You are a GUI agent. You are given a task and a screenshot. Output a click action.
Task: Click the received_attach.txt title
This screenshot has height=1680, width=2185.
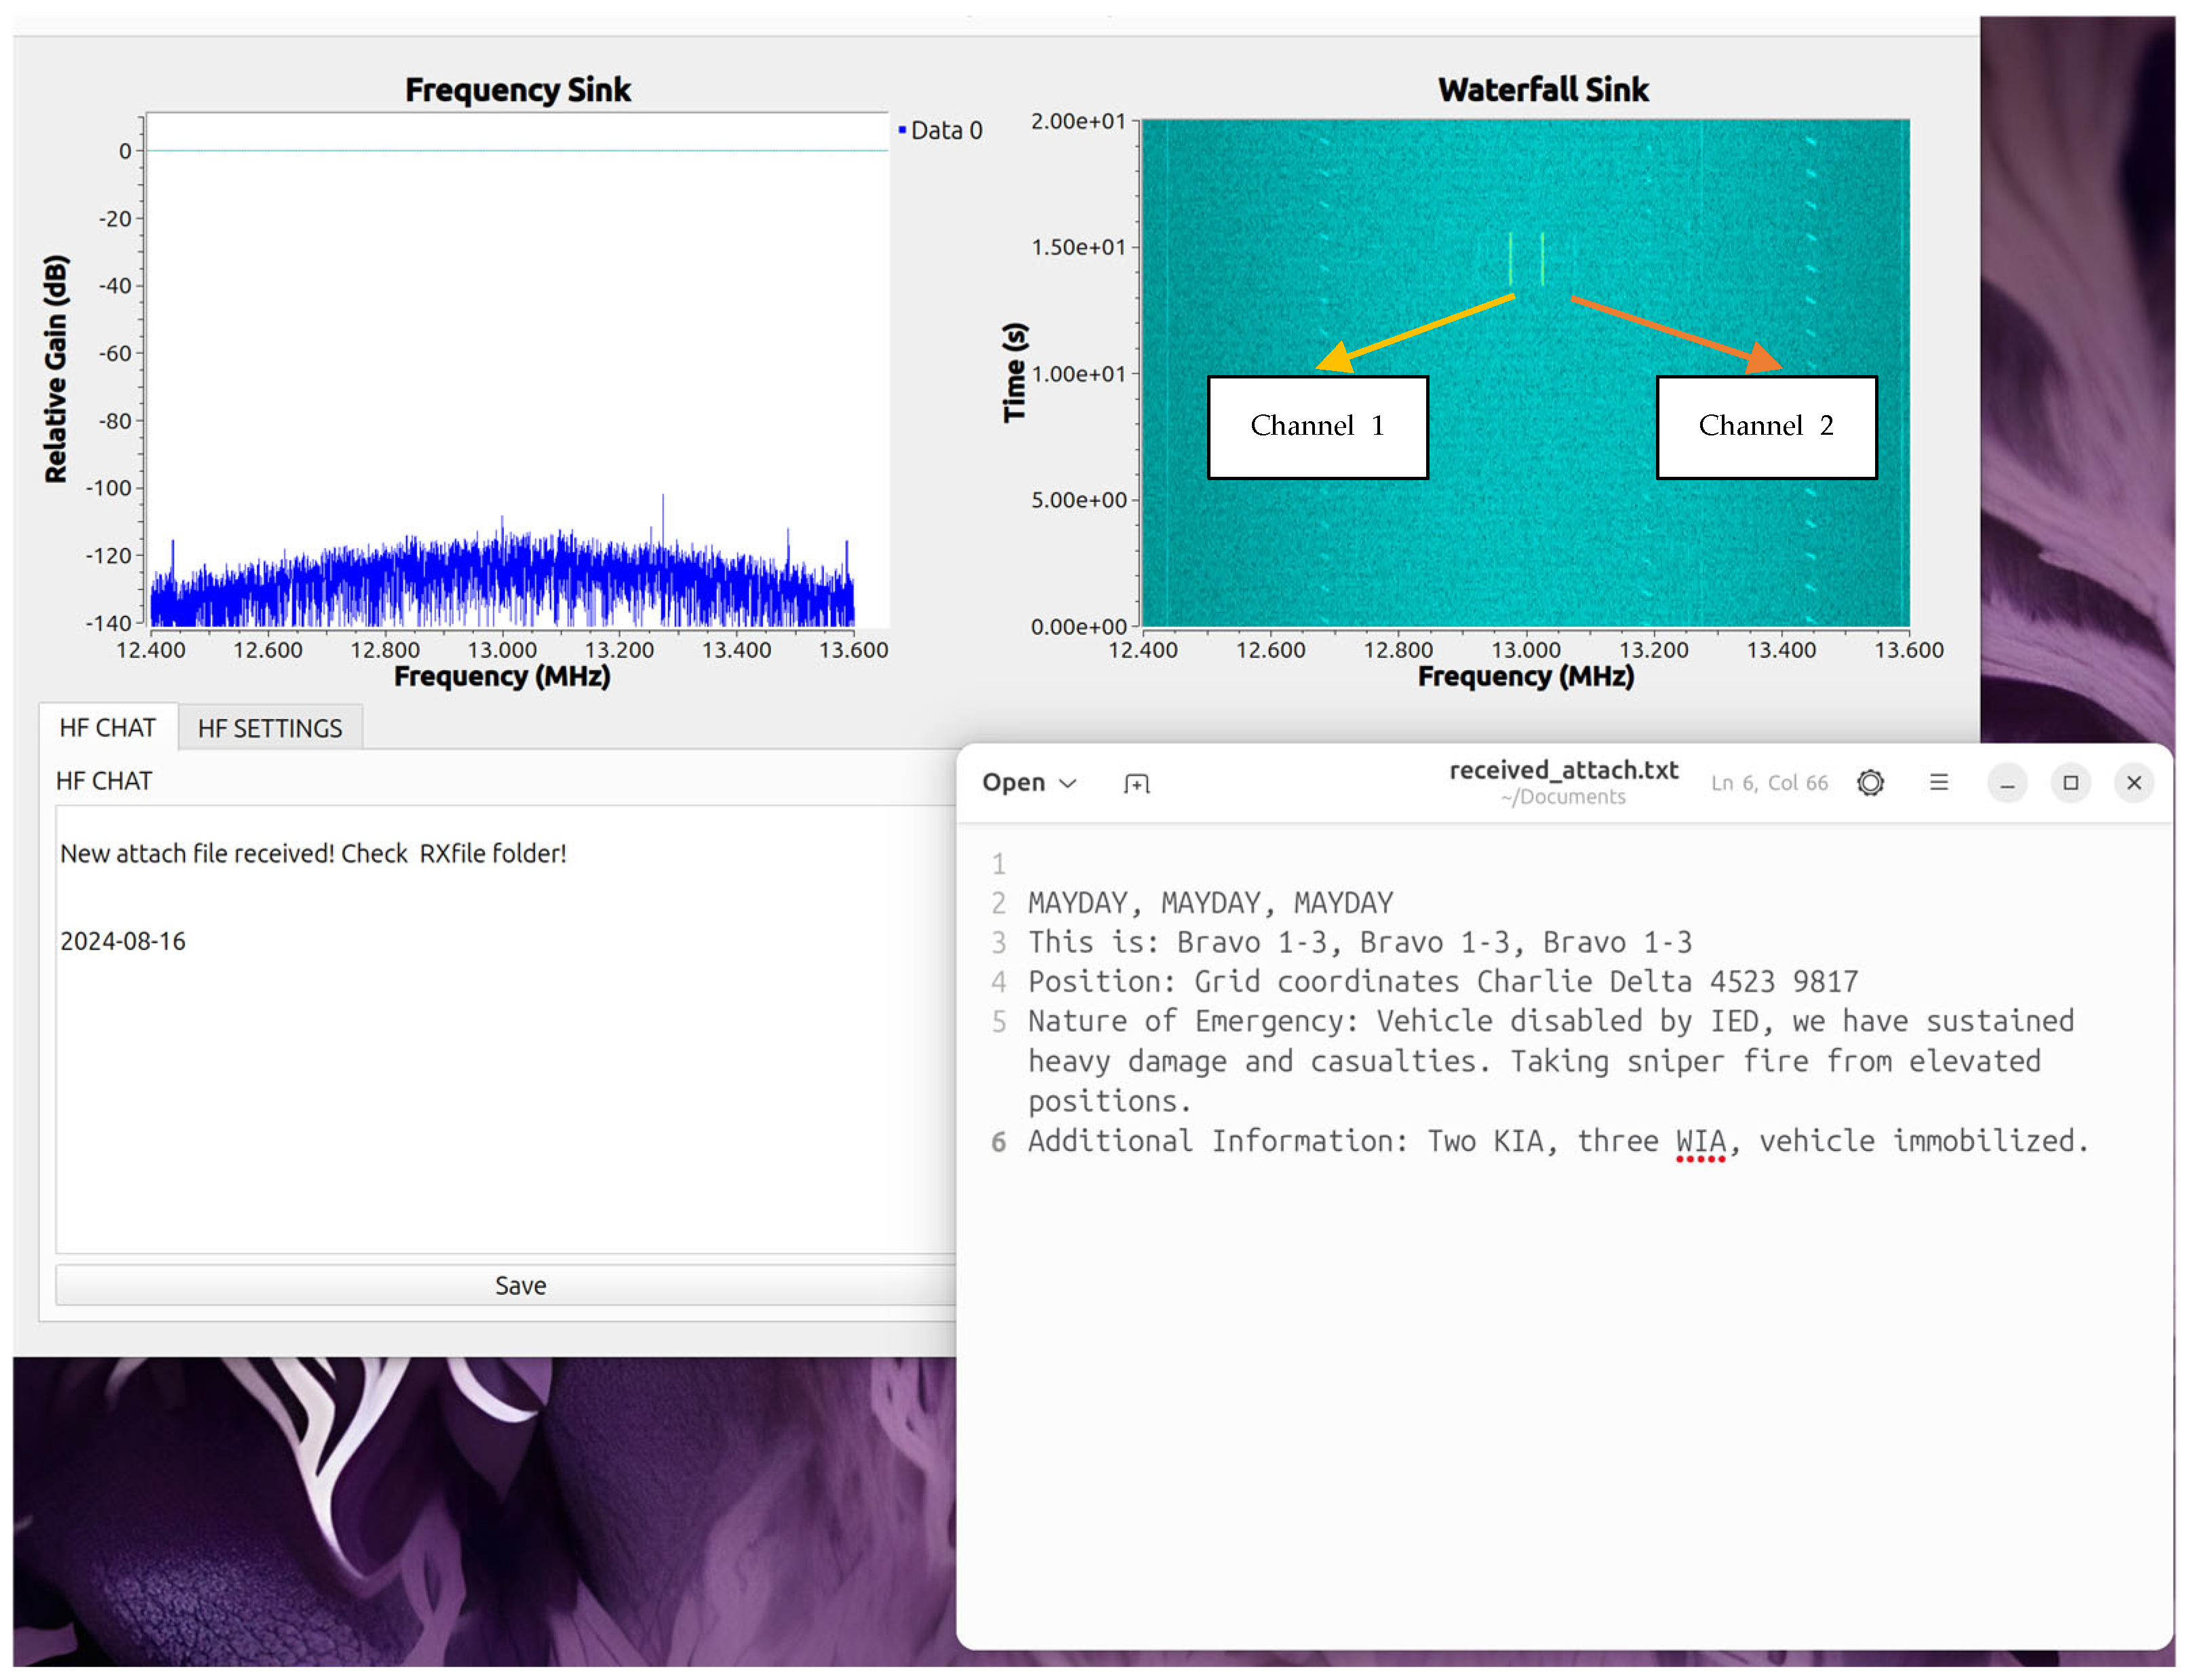click(1563, 770)
